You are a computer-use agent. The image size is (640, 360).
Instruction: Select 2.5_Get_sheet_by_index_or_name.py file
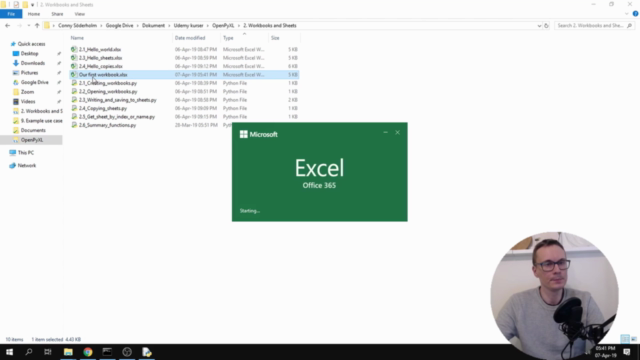[117, 117]
